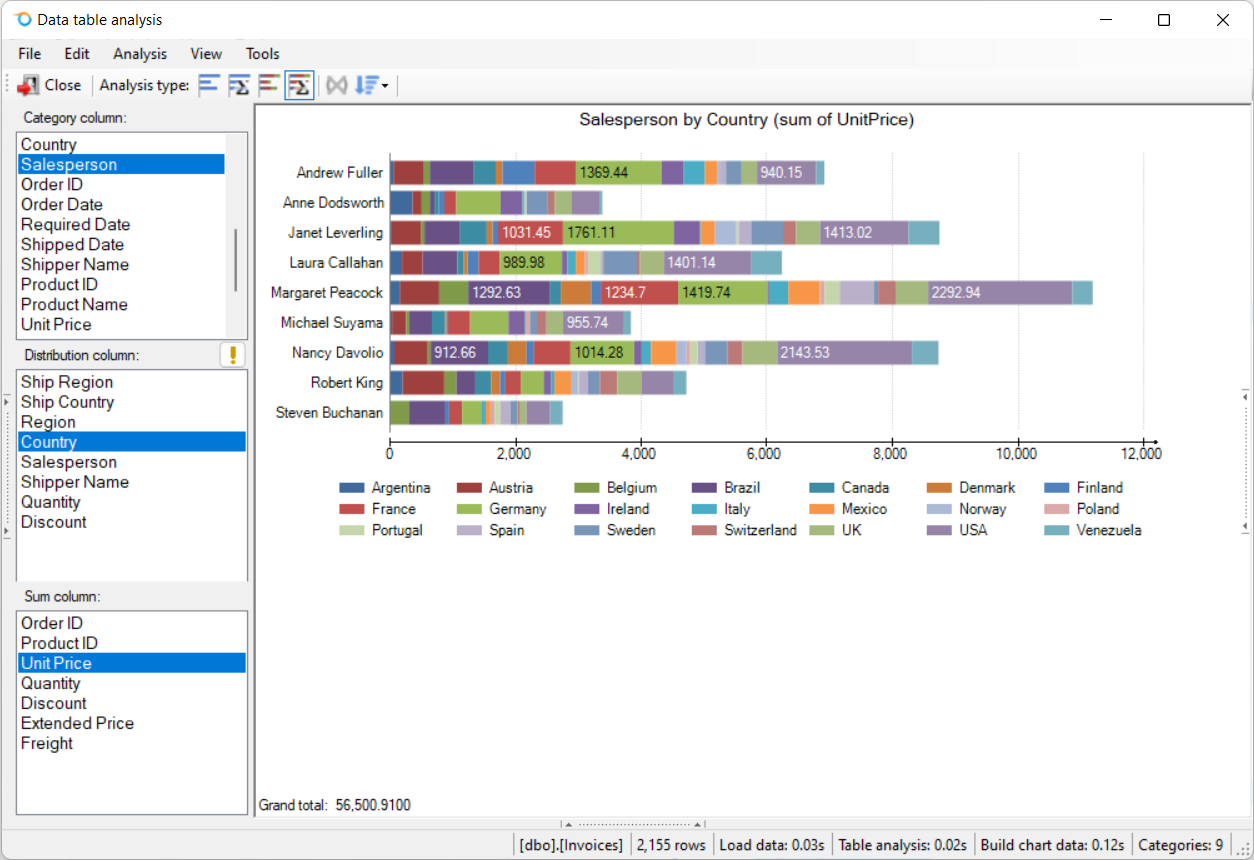
Task: Select the multicolor bars analysis type without sigma
Action: pos(268,85)
